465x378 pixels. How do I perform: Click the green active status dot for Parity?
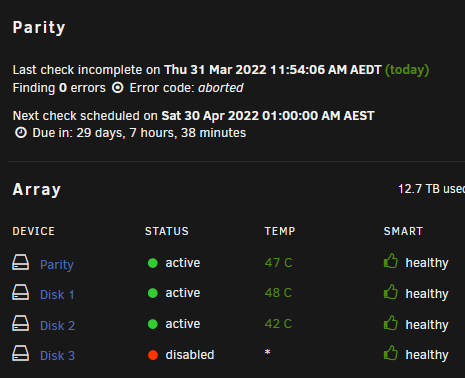pos(153,263)
